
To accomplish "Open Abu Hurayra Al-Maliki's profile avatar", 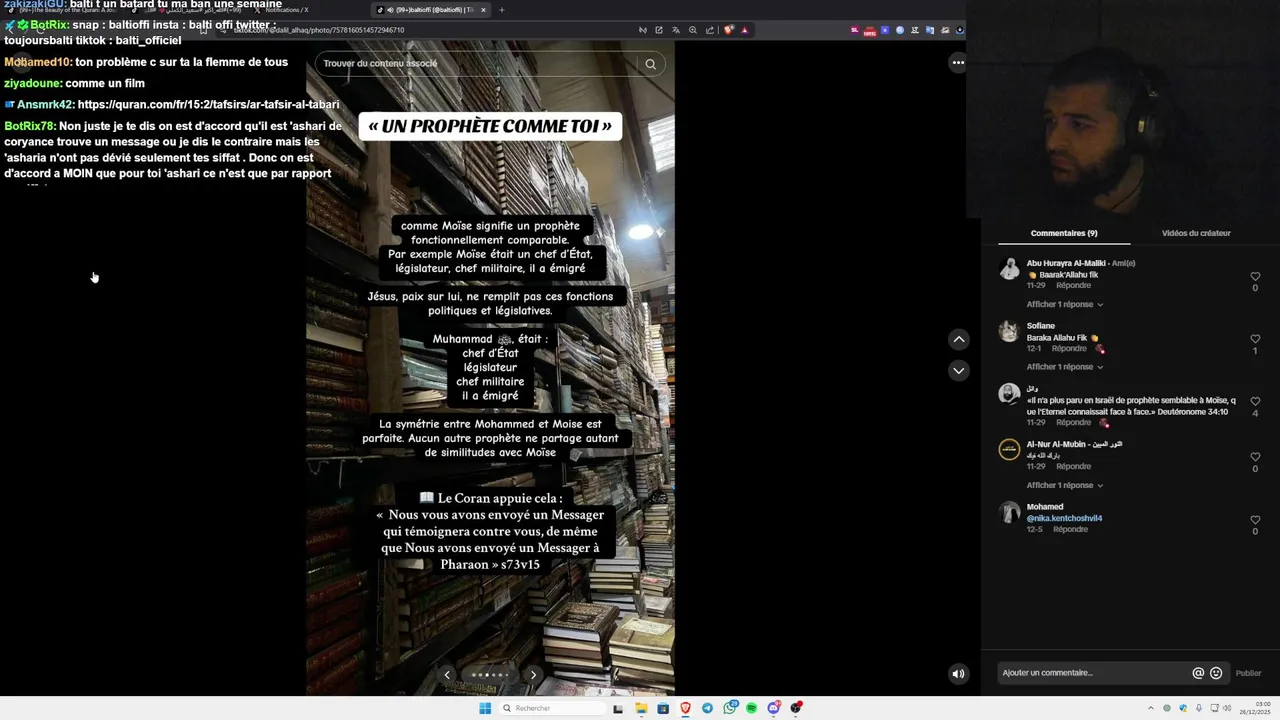I will click(x=1009, y=269).
